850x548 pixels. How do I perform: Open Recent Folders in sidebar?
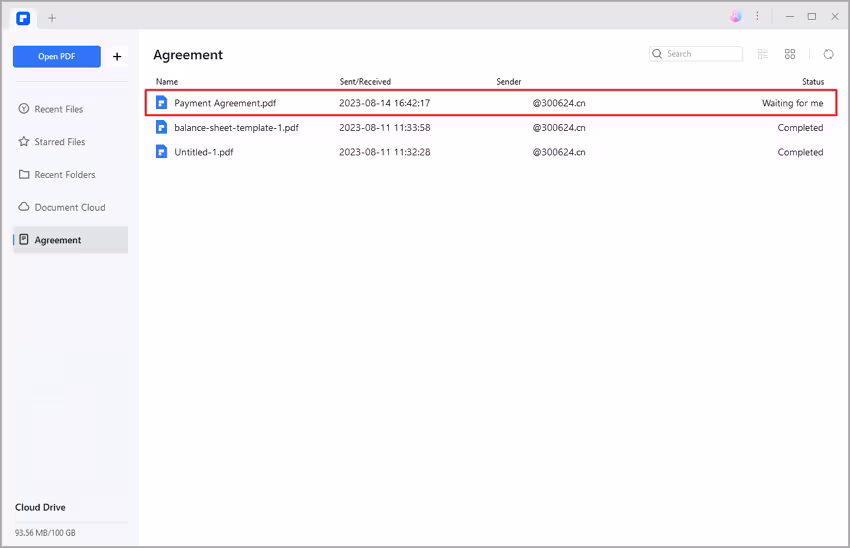[x=64, y=175]
